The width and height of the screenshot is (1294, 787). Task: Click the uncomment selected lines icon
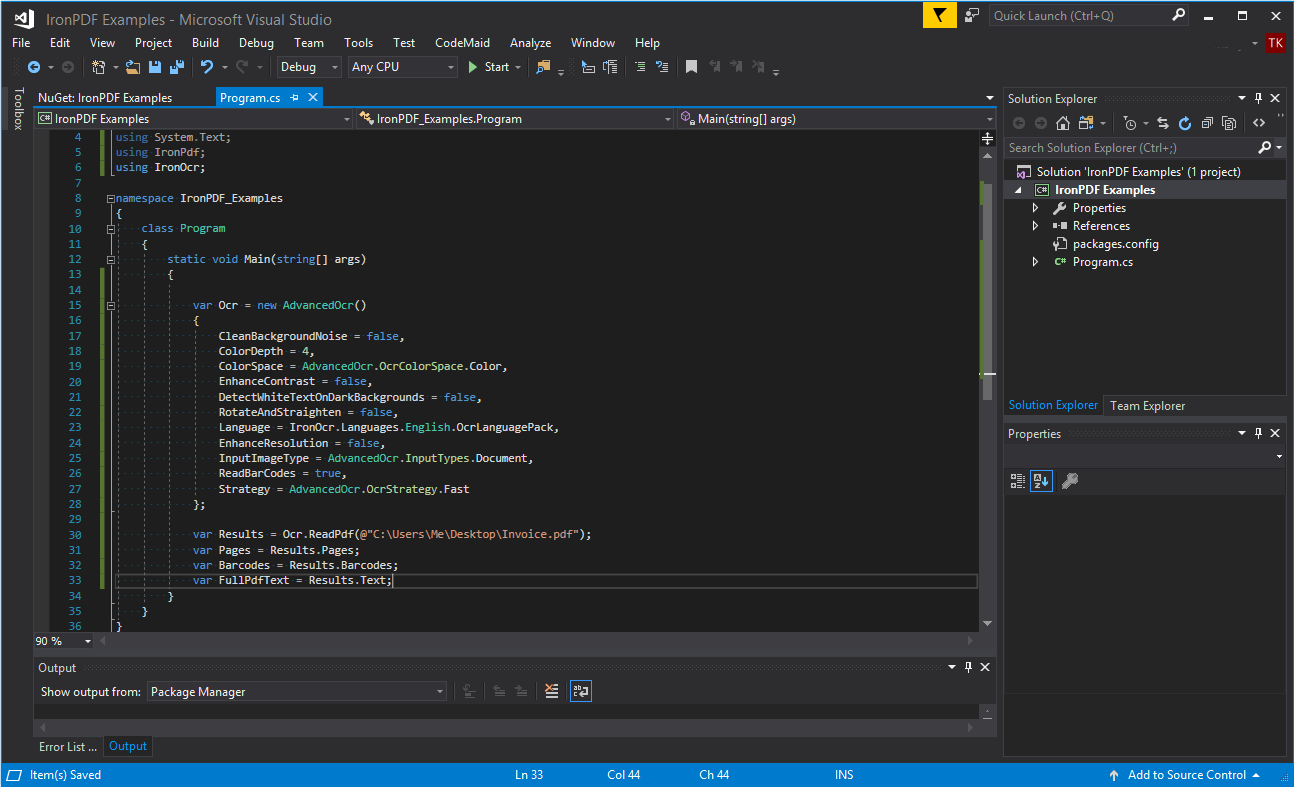pyautogui.click(x=662, y=67)
